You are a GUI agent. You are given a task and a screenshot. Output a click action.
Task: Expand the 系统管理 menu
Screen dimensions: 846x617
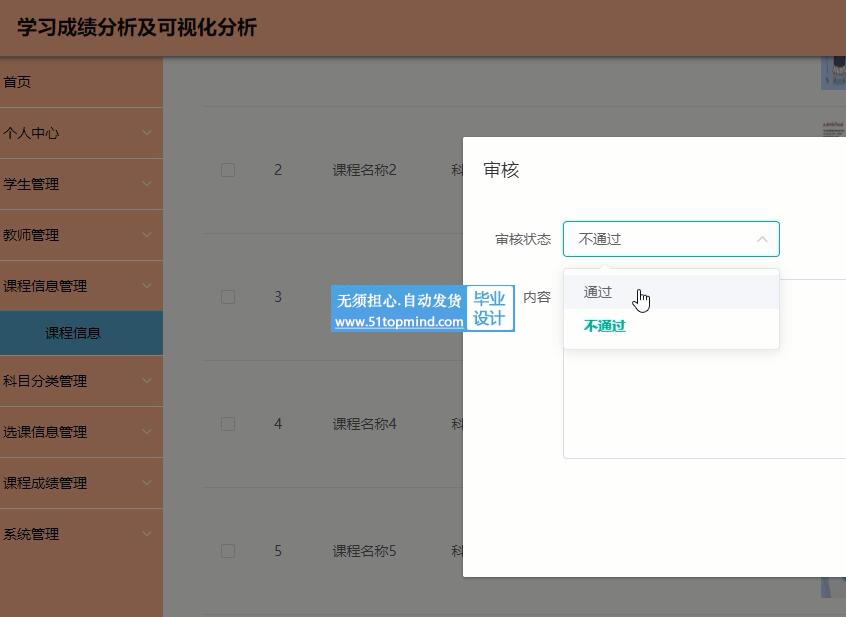click(x=81, y=534)
